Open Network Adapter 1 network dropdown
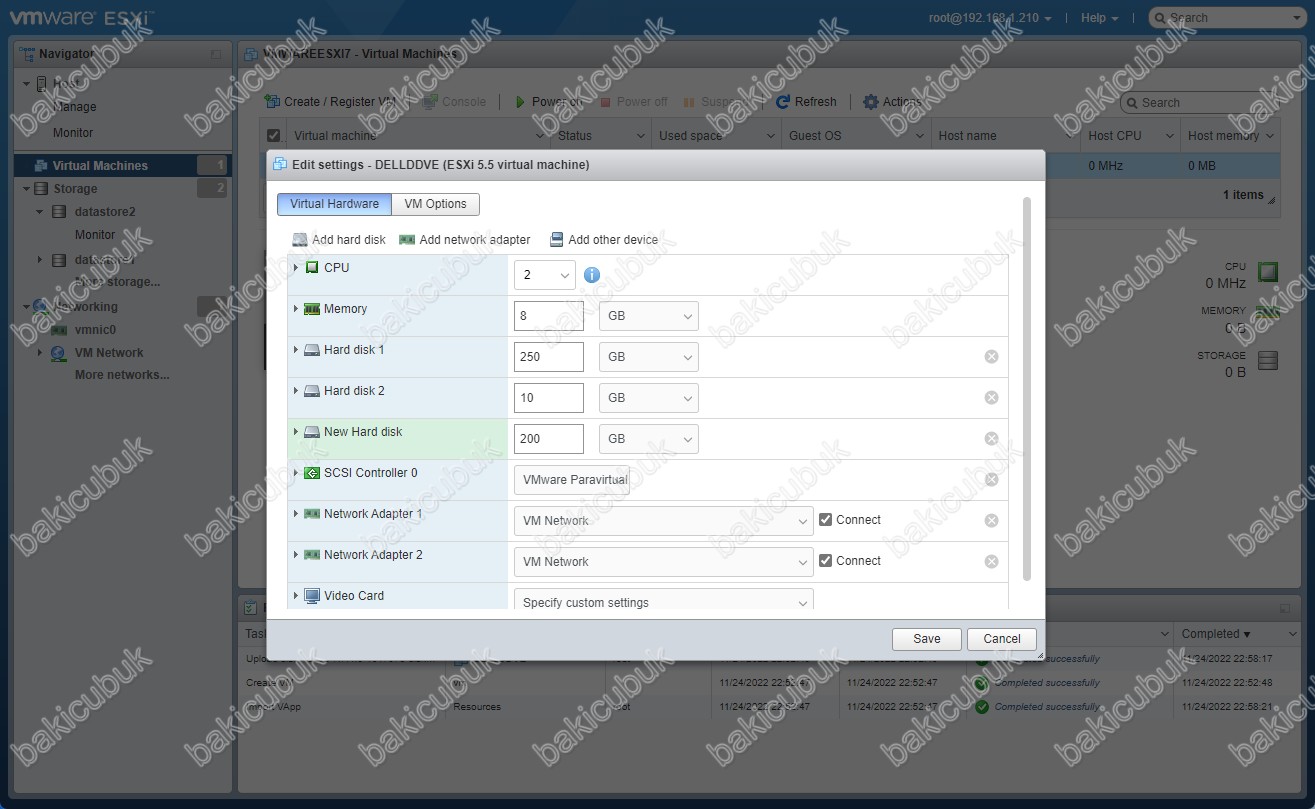The image size is (1315, 809). click(664, 521)
